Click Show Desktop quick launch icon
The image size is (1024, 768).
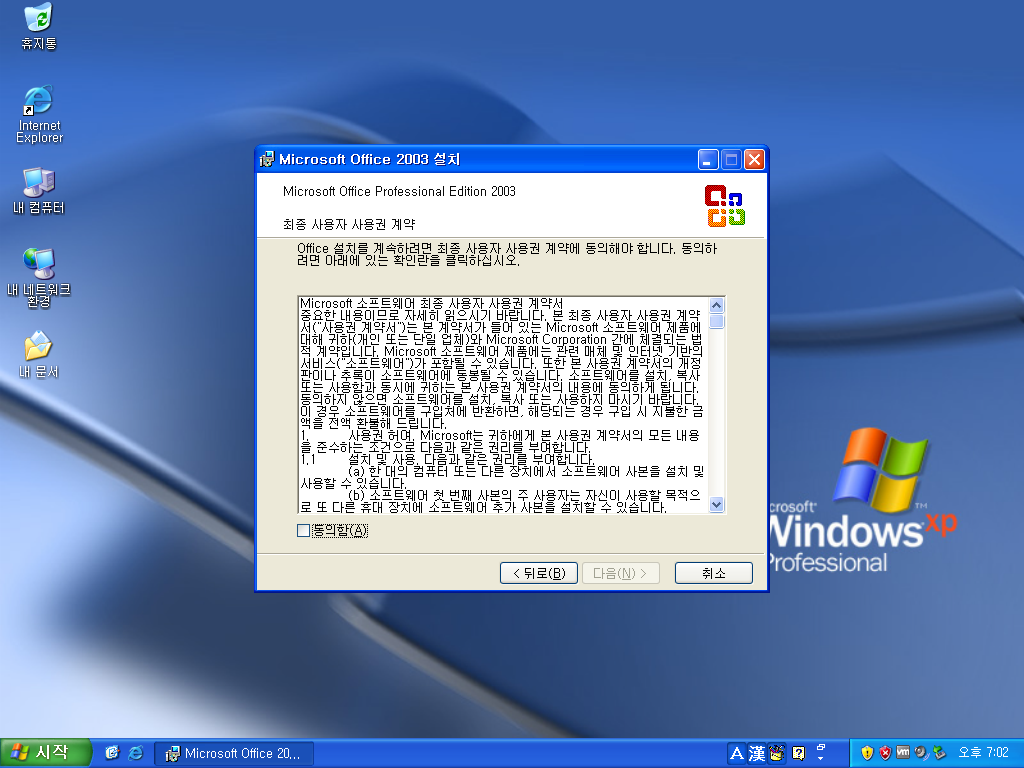coord(112,753)
